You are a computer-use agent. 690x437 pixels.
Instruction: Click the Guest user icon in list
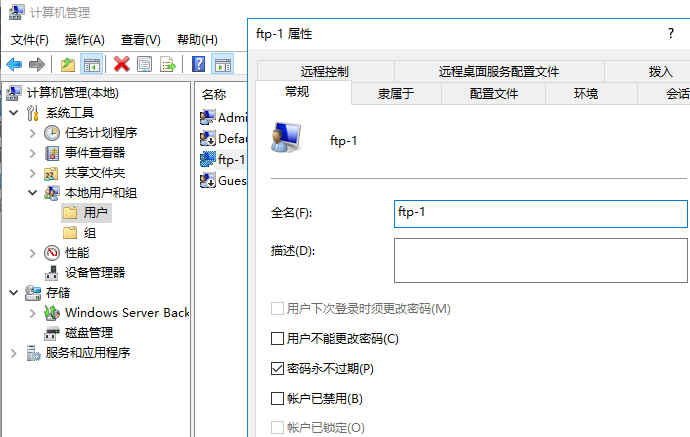tap(208, 180)
